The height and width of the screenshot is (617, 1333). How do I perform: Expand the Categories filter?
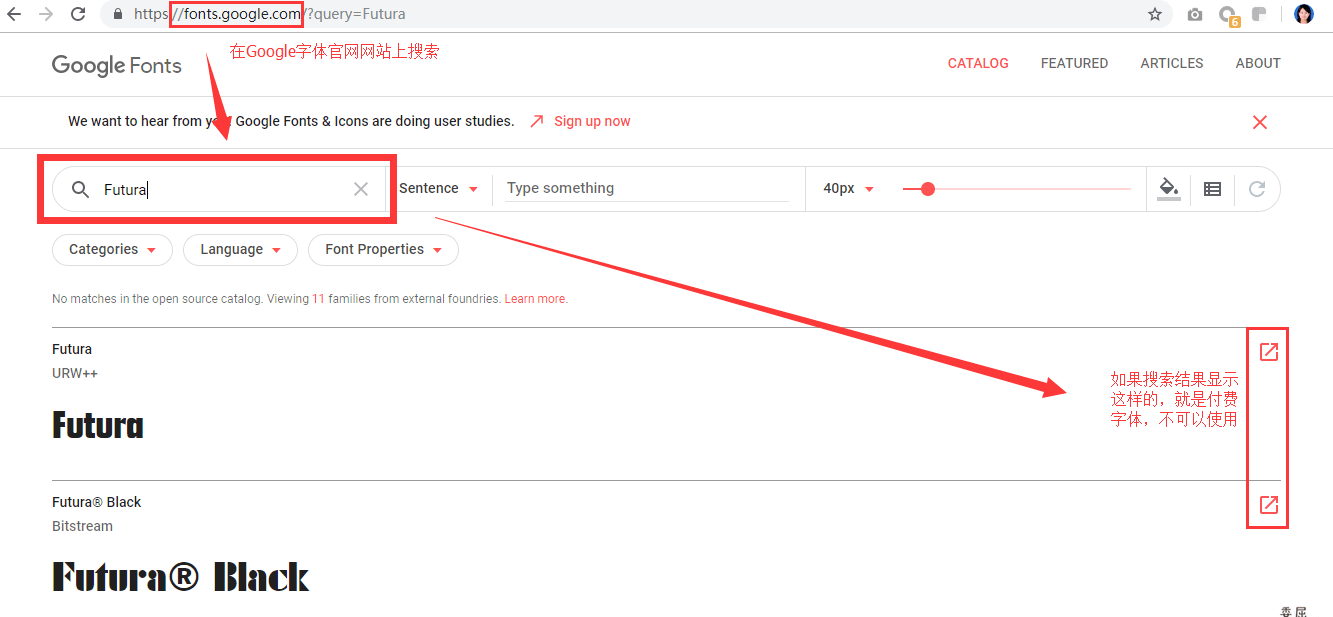[112, 250]
